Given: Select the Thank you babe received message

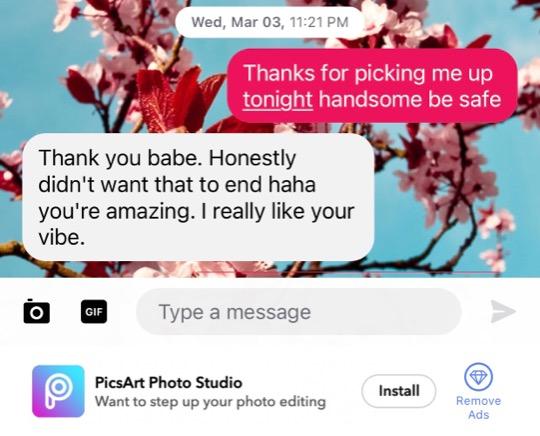Looking at the screenshot, I should click(x=198, y=197).
